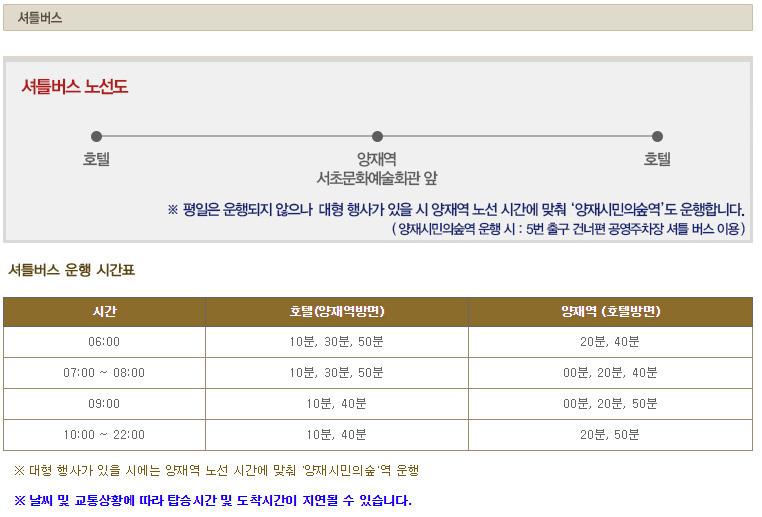The height and width of the screenshot is (517, 762).
Task: Select the 셔틀버스 title bar at top
Action: (377, 18)
